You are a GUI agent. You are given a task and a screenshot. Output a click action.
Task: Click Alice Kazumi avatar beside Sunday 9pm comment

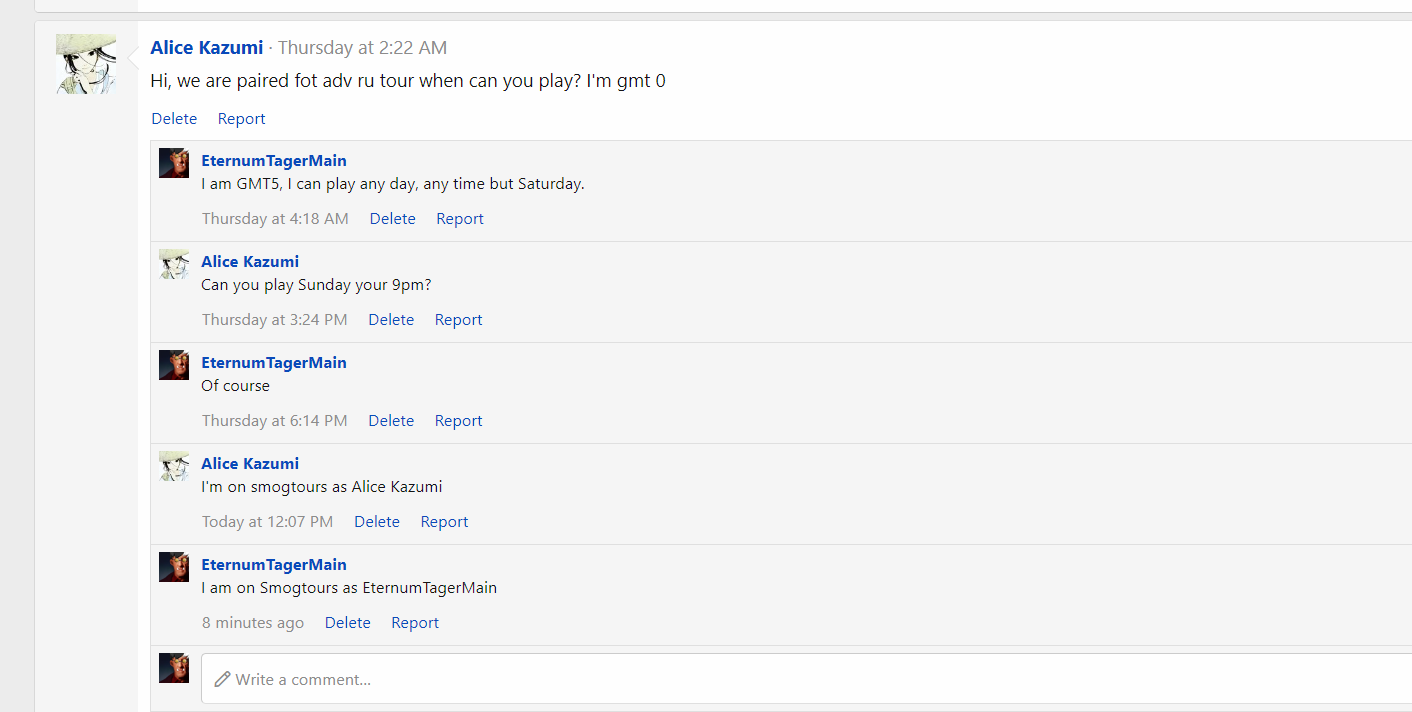tap(174, 264)
